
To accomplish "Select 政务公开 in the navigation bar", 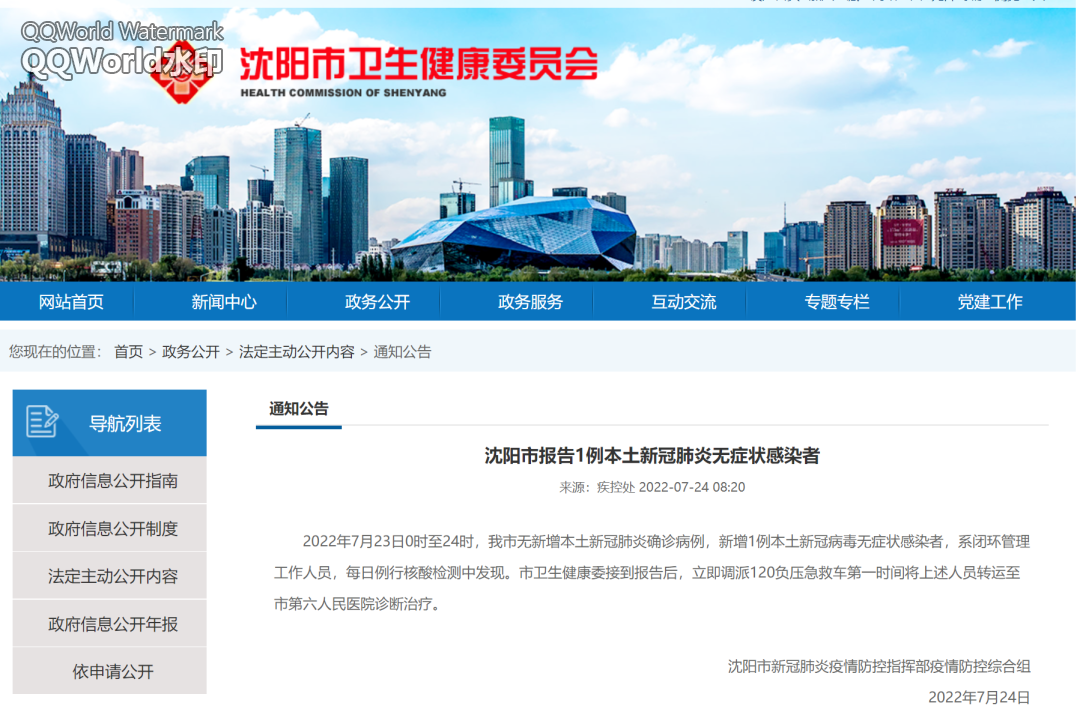I will click(x=377, y=302).
